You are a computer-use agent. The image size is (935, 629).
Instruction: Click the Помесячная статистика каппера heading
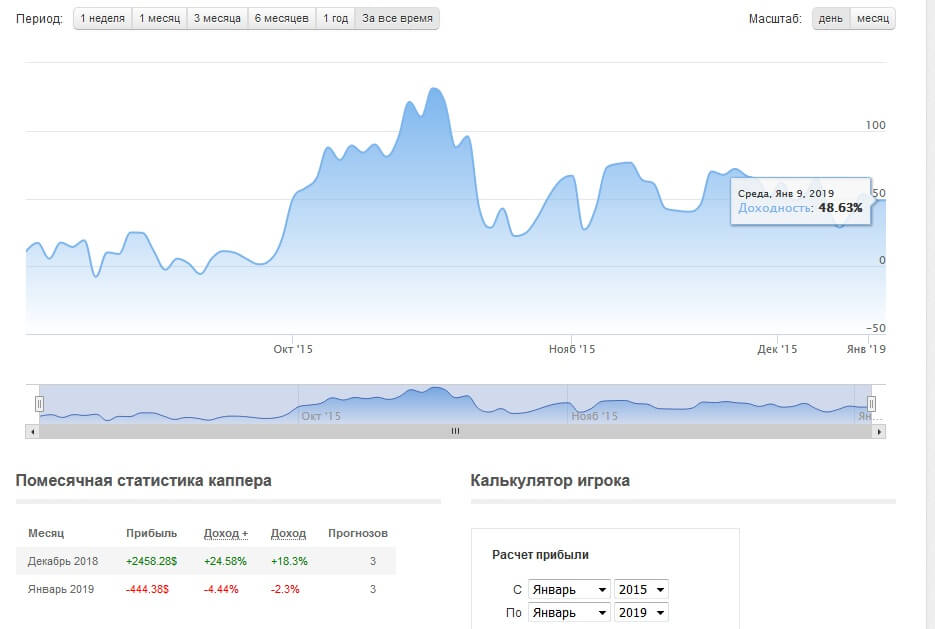[144, 481]
